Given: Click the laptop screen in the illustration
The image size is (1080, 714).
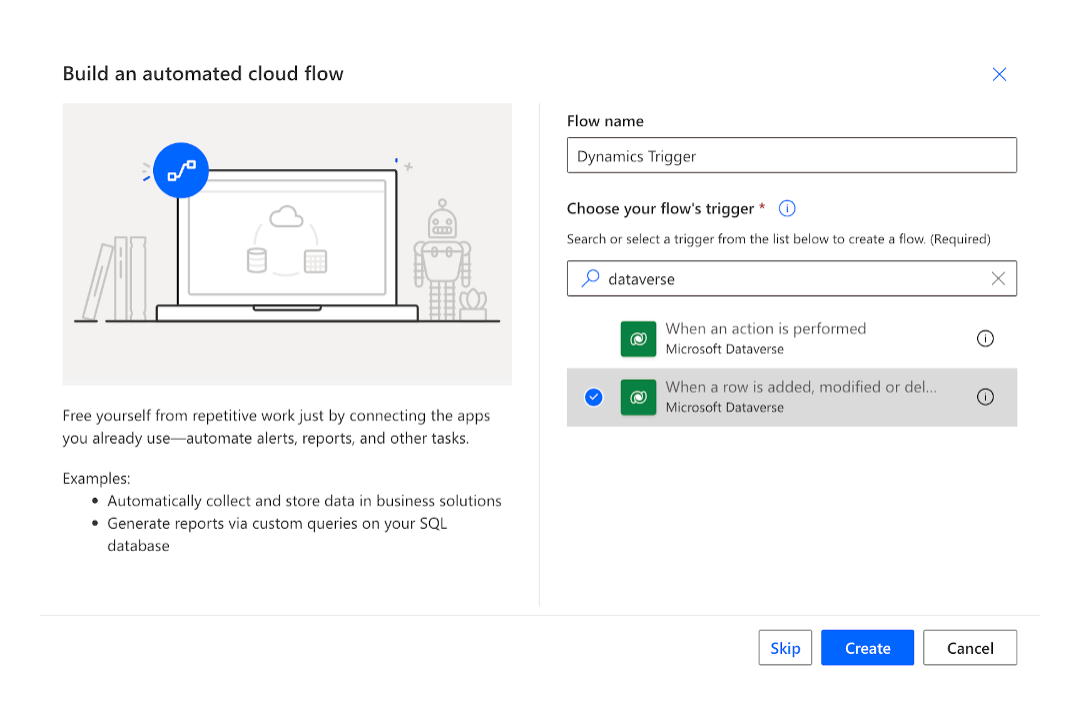Looking at the screenshot, I should (x=286, y=240).
